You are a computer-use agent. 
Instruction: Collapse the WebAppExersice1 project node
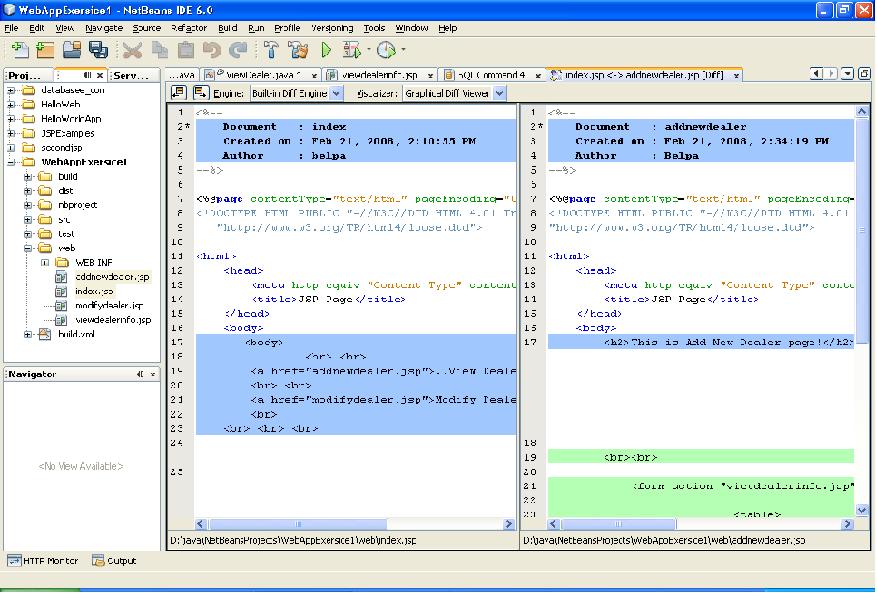click(x=11, y=162)
